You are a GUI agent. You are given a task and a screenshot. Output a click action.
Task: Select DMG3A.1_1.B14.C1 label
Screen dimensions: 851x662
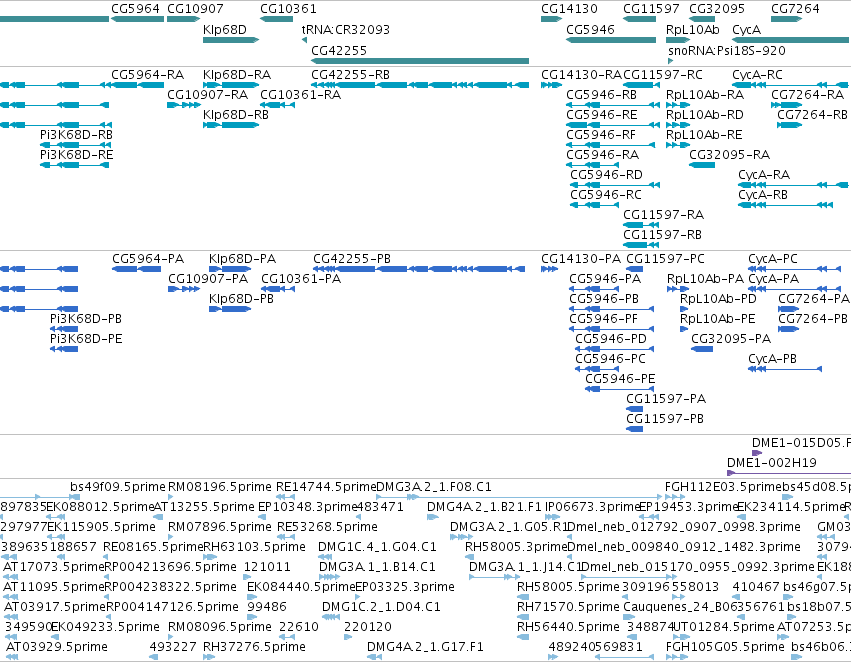[377, 566]
